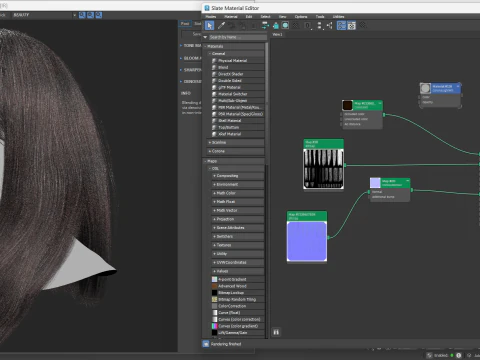This screenshot has width=480, height=360.
Task: Click Move Children toolbar icon
Action: coord(265,25)
